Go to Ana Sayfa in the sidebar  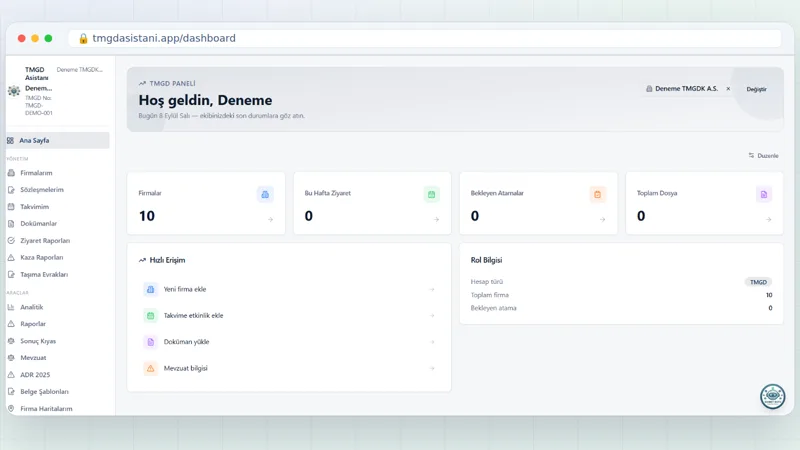click(58, 140)
